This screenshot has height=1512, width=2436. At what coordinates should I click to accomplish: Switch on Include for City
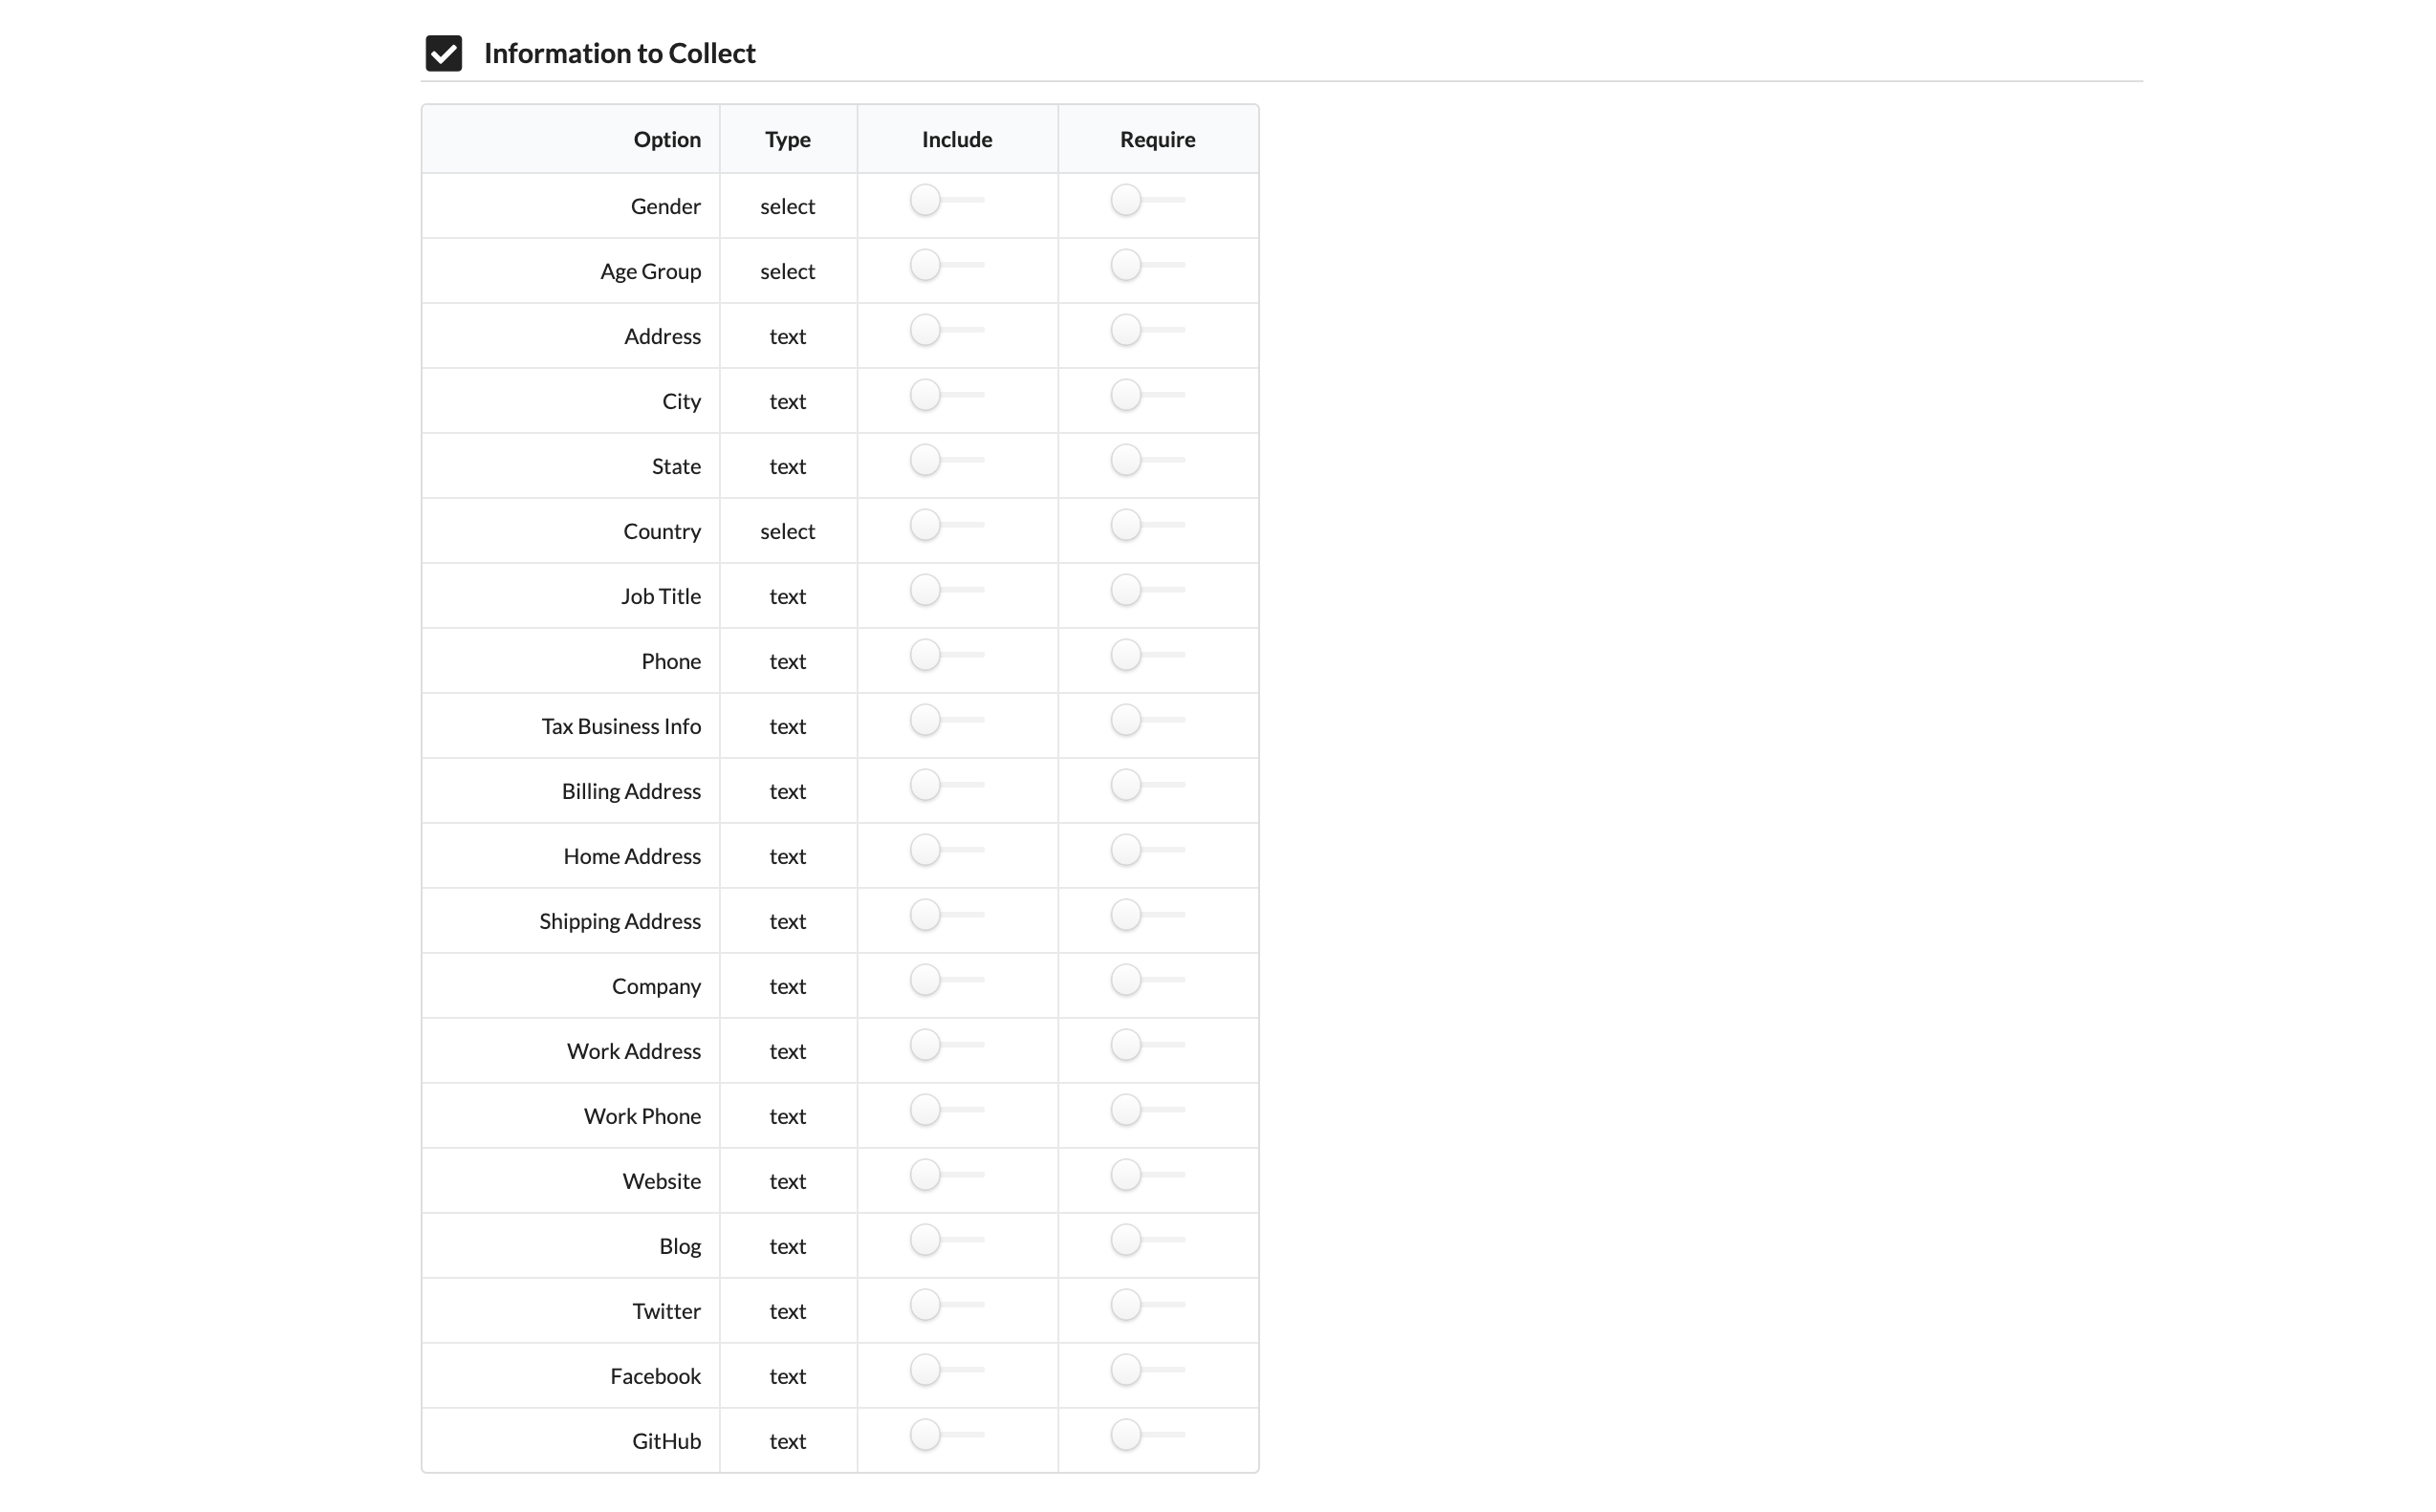(x=947, y=395)
